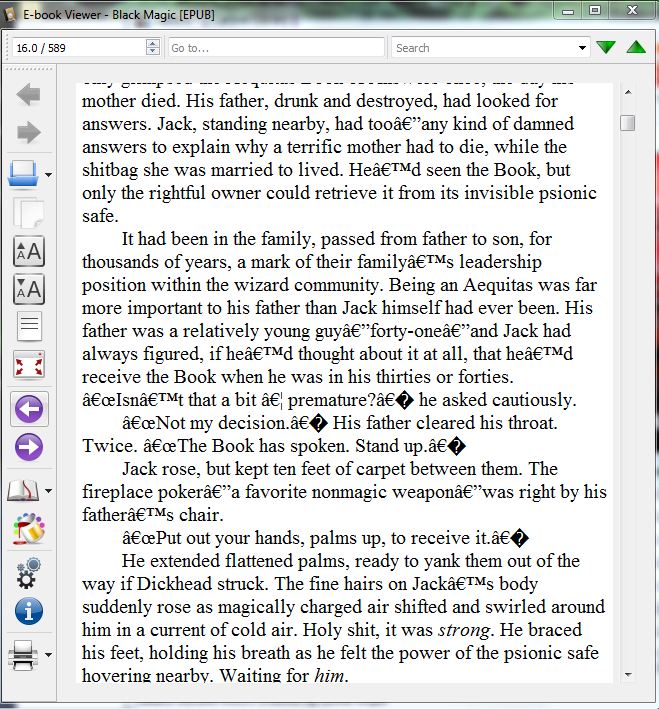Click the italic word "strong" in the text
Image resolution: width=659 pixels, height=709 pixels.
464,630
